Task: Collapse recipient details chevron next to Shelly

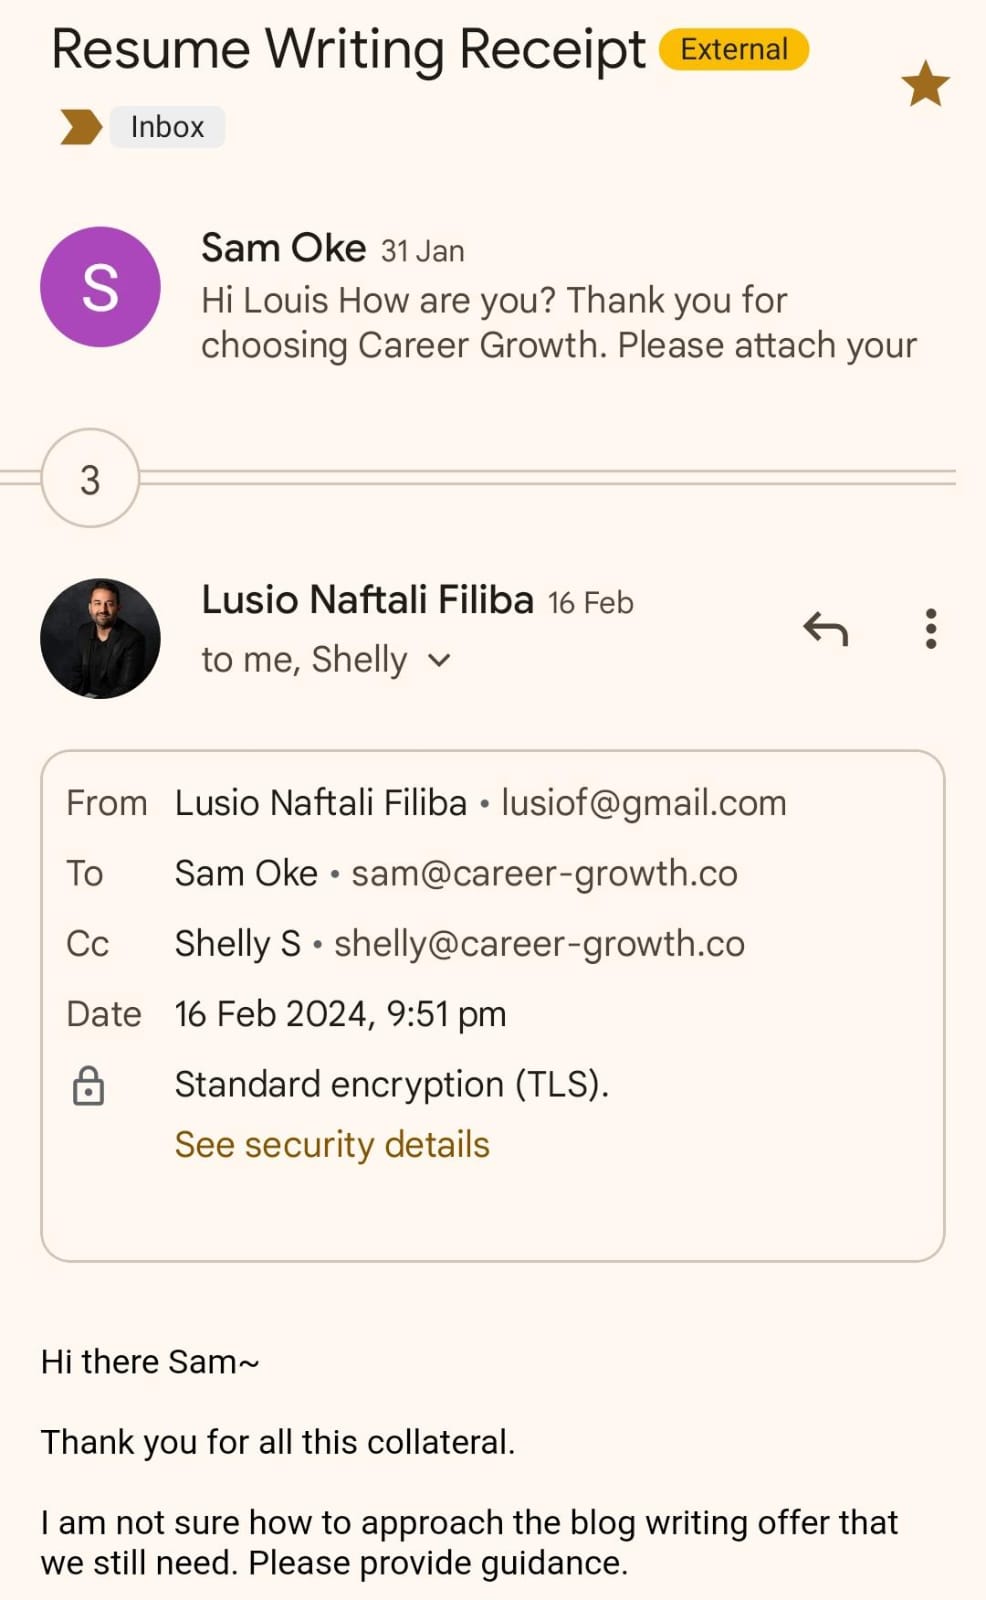Action: click(439, 660)
